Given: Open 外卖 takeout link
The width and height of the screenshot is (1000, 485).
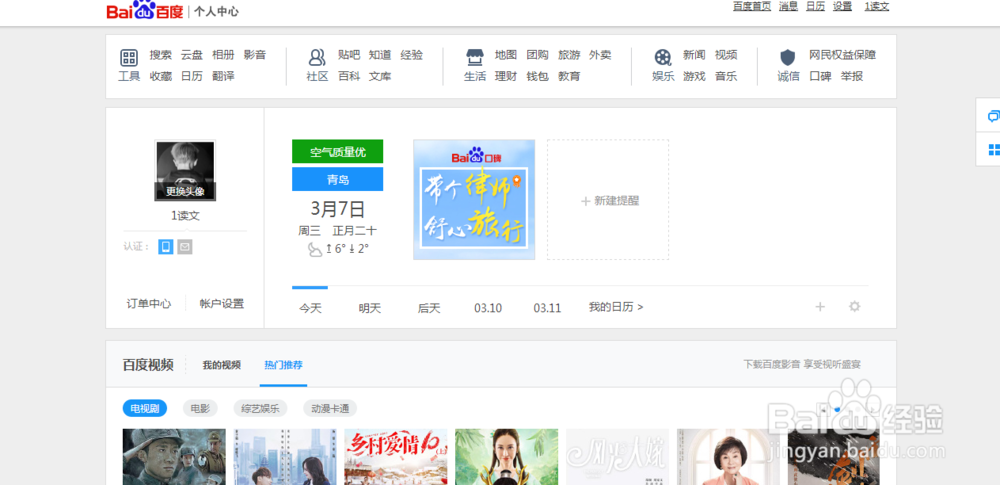Looking at the screenshot, I should tap(600, 55).
